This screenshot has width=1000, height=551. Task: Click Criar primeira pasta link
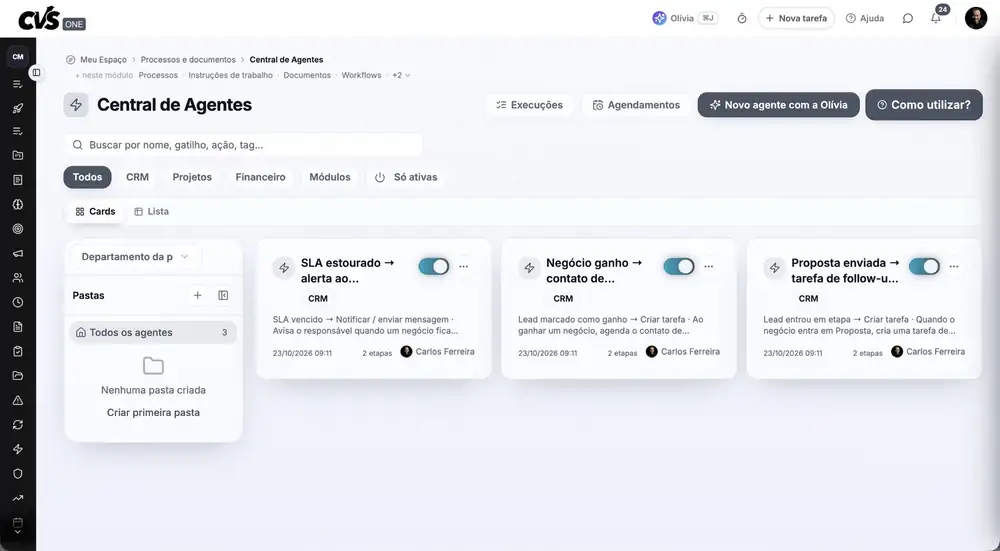pyautogui.click(x=153, y=413)
